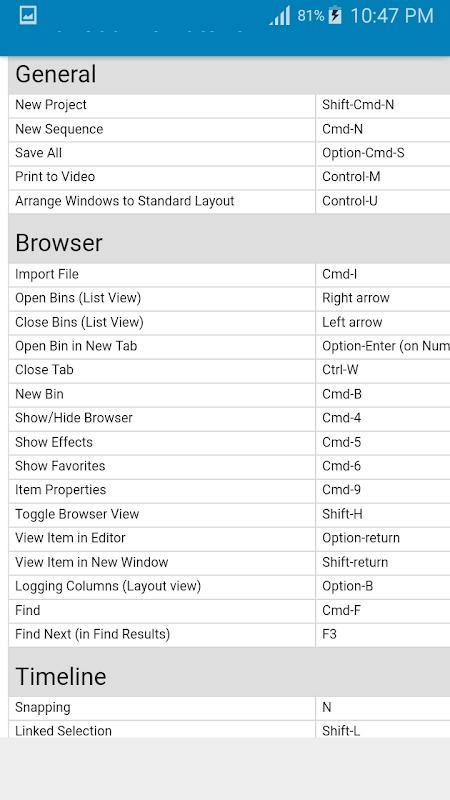Tap the battery charging icon
This screenshot has height=800, width=450.
(x=335, y=15)
